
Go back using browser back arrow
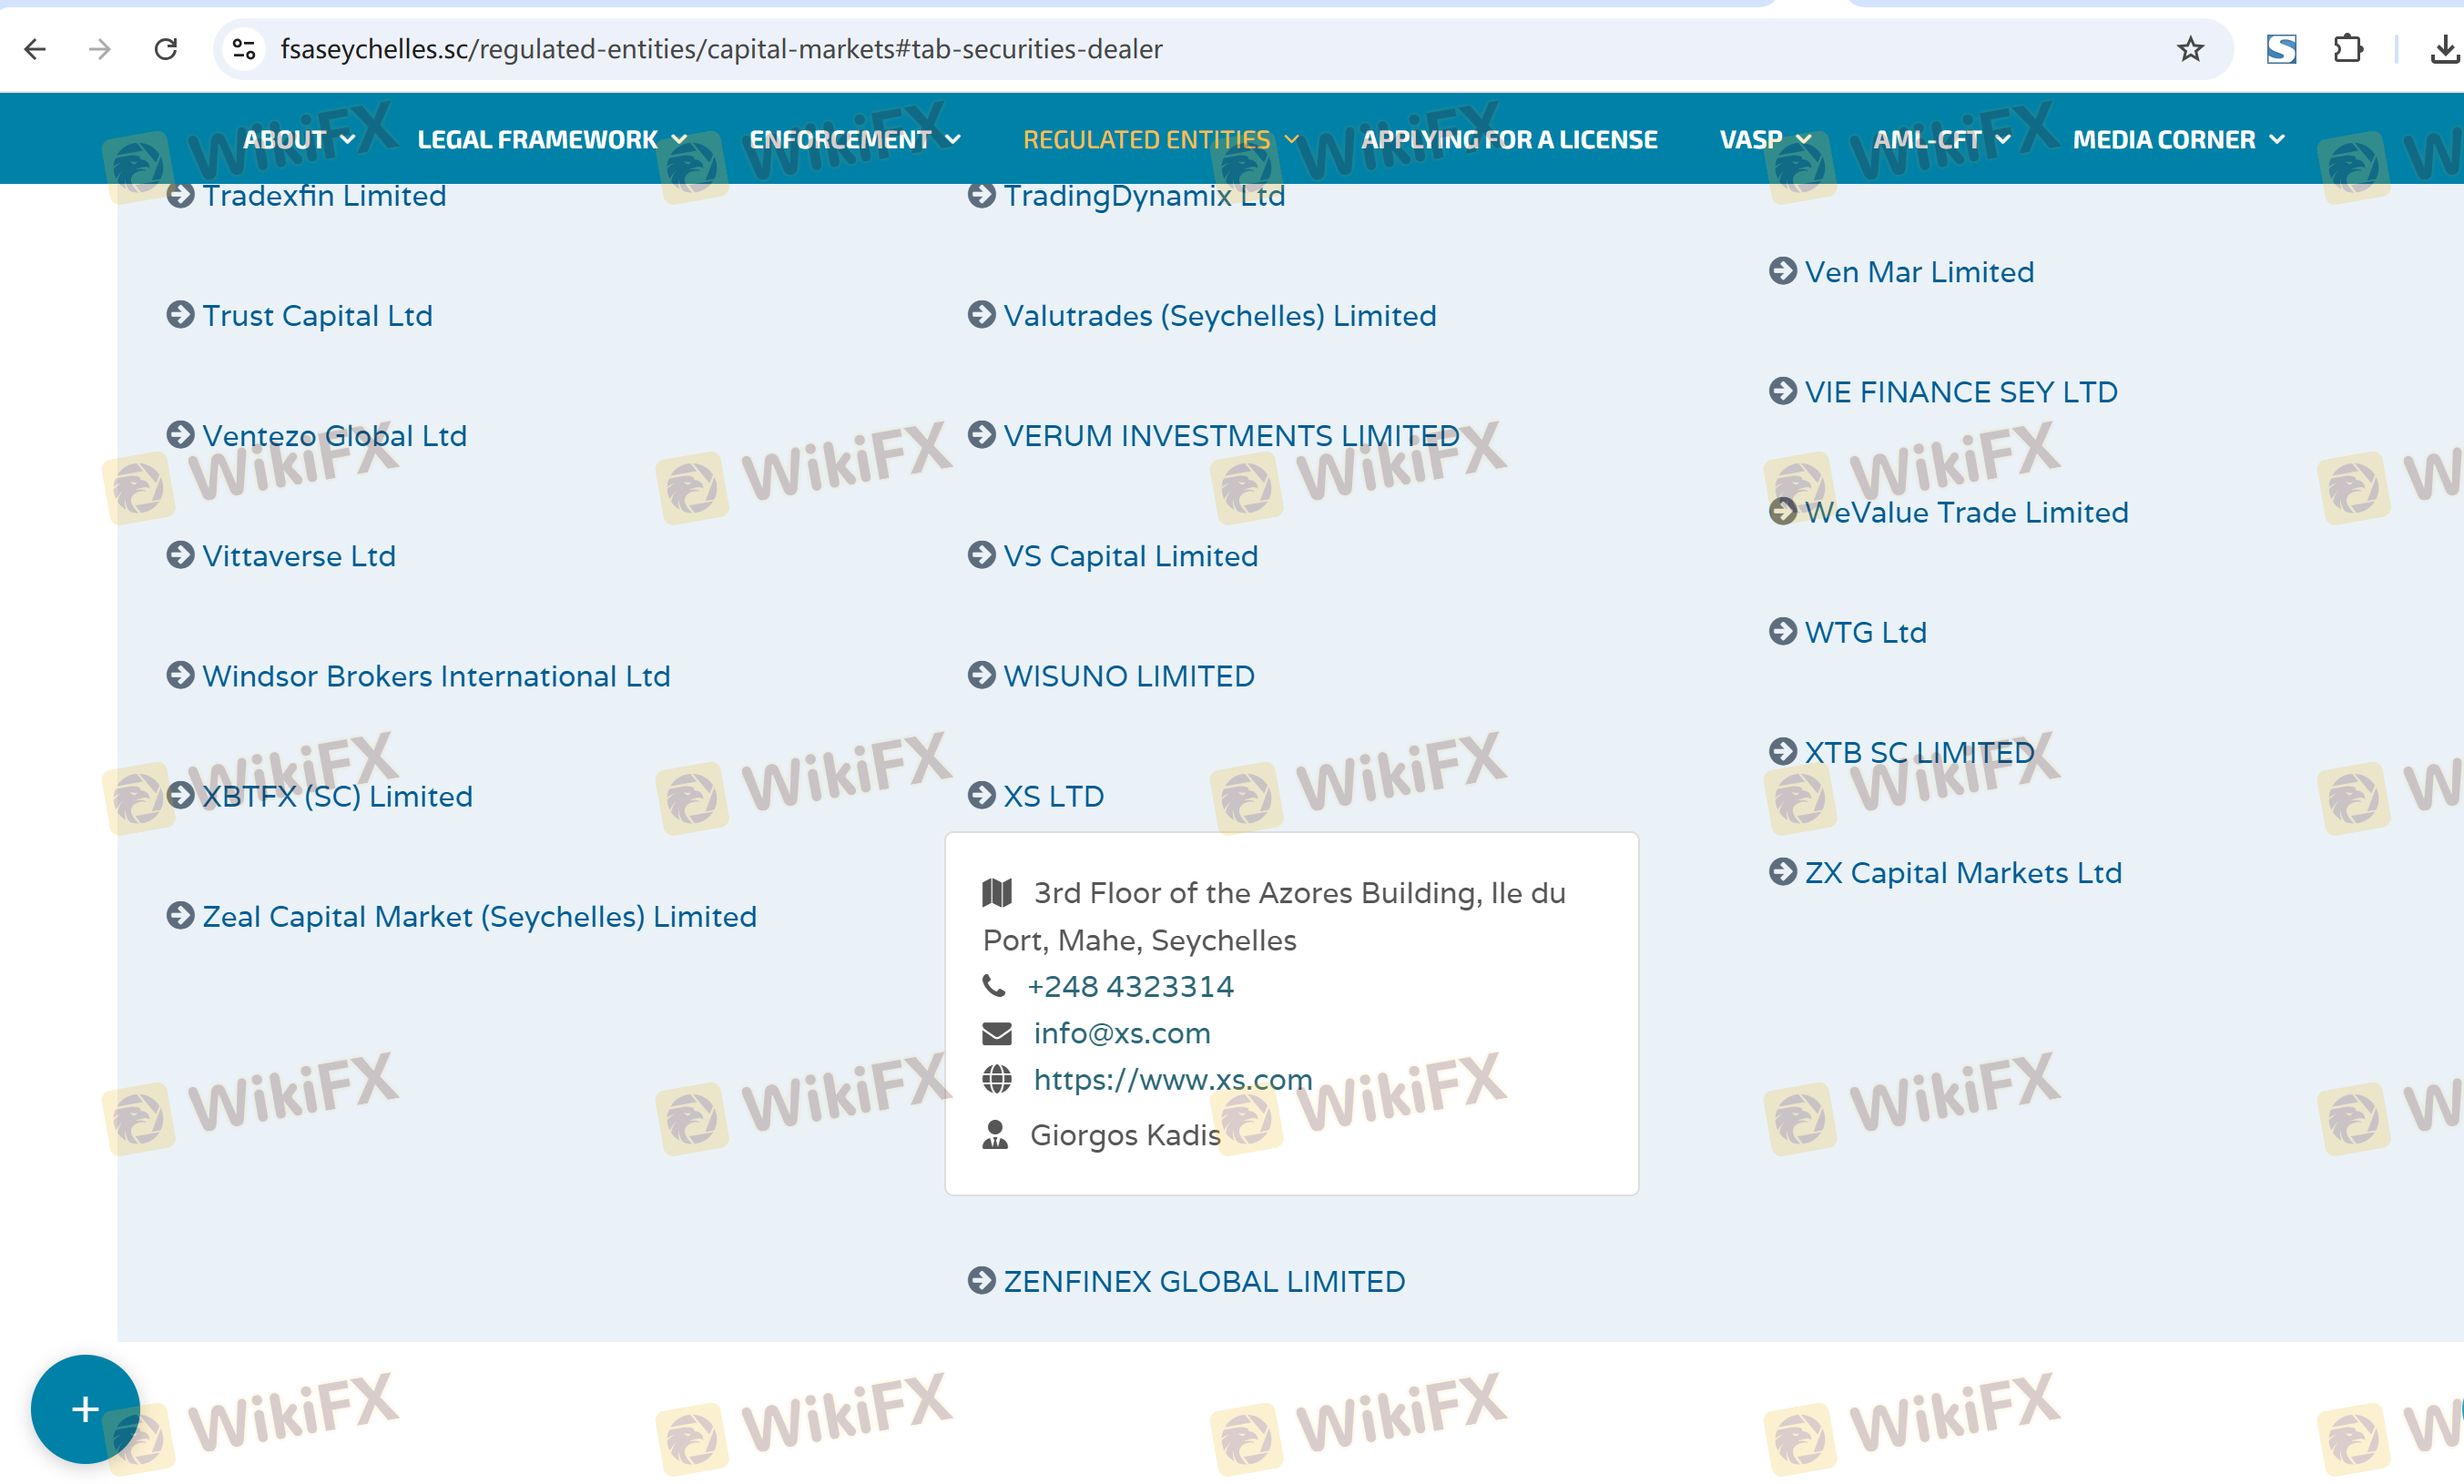pyautogui.click(x=35, y=49)
